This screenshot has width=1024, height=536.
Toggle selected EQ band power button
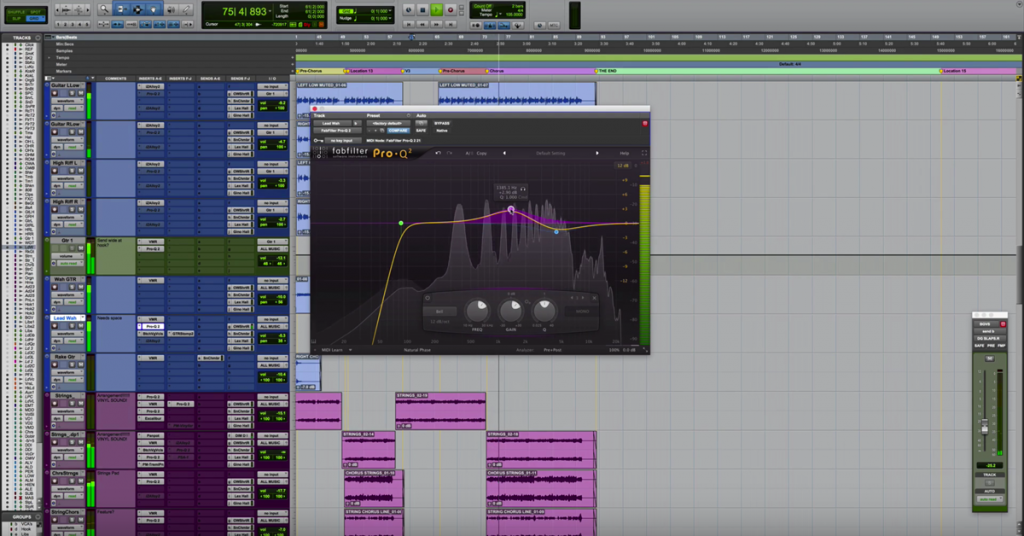[428, 298]
